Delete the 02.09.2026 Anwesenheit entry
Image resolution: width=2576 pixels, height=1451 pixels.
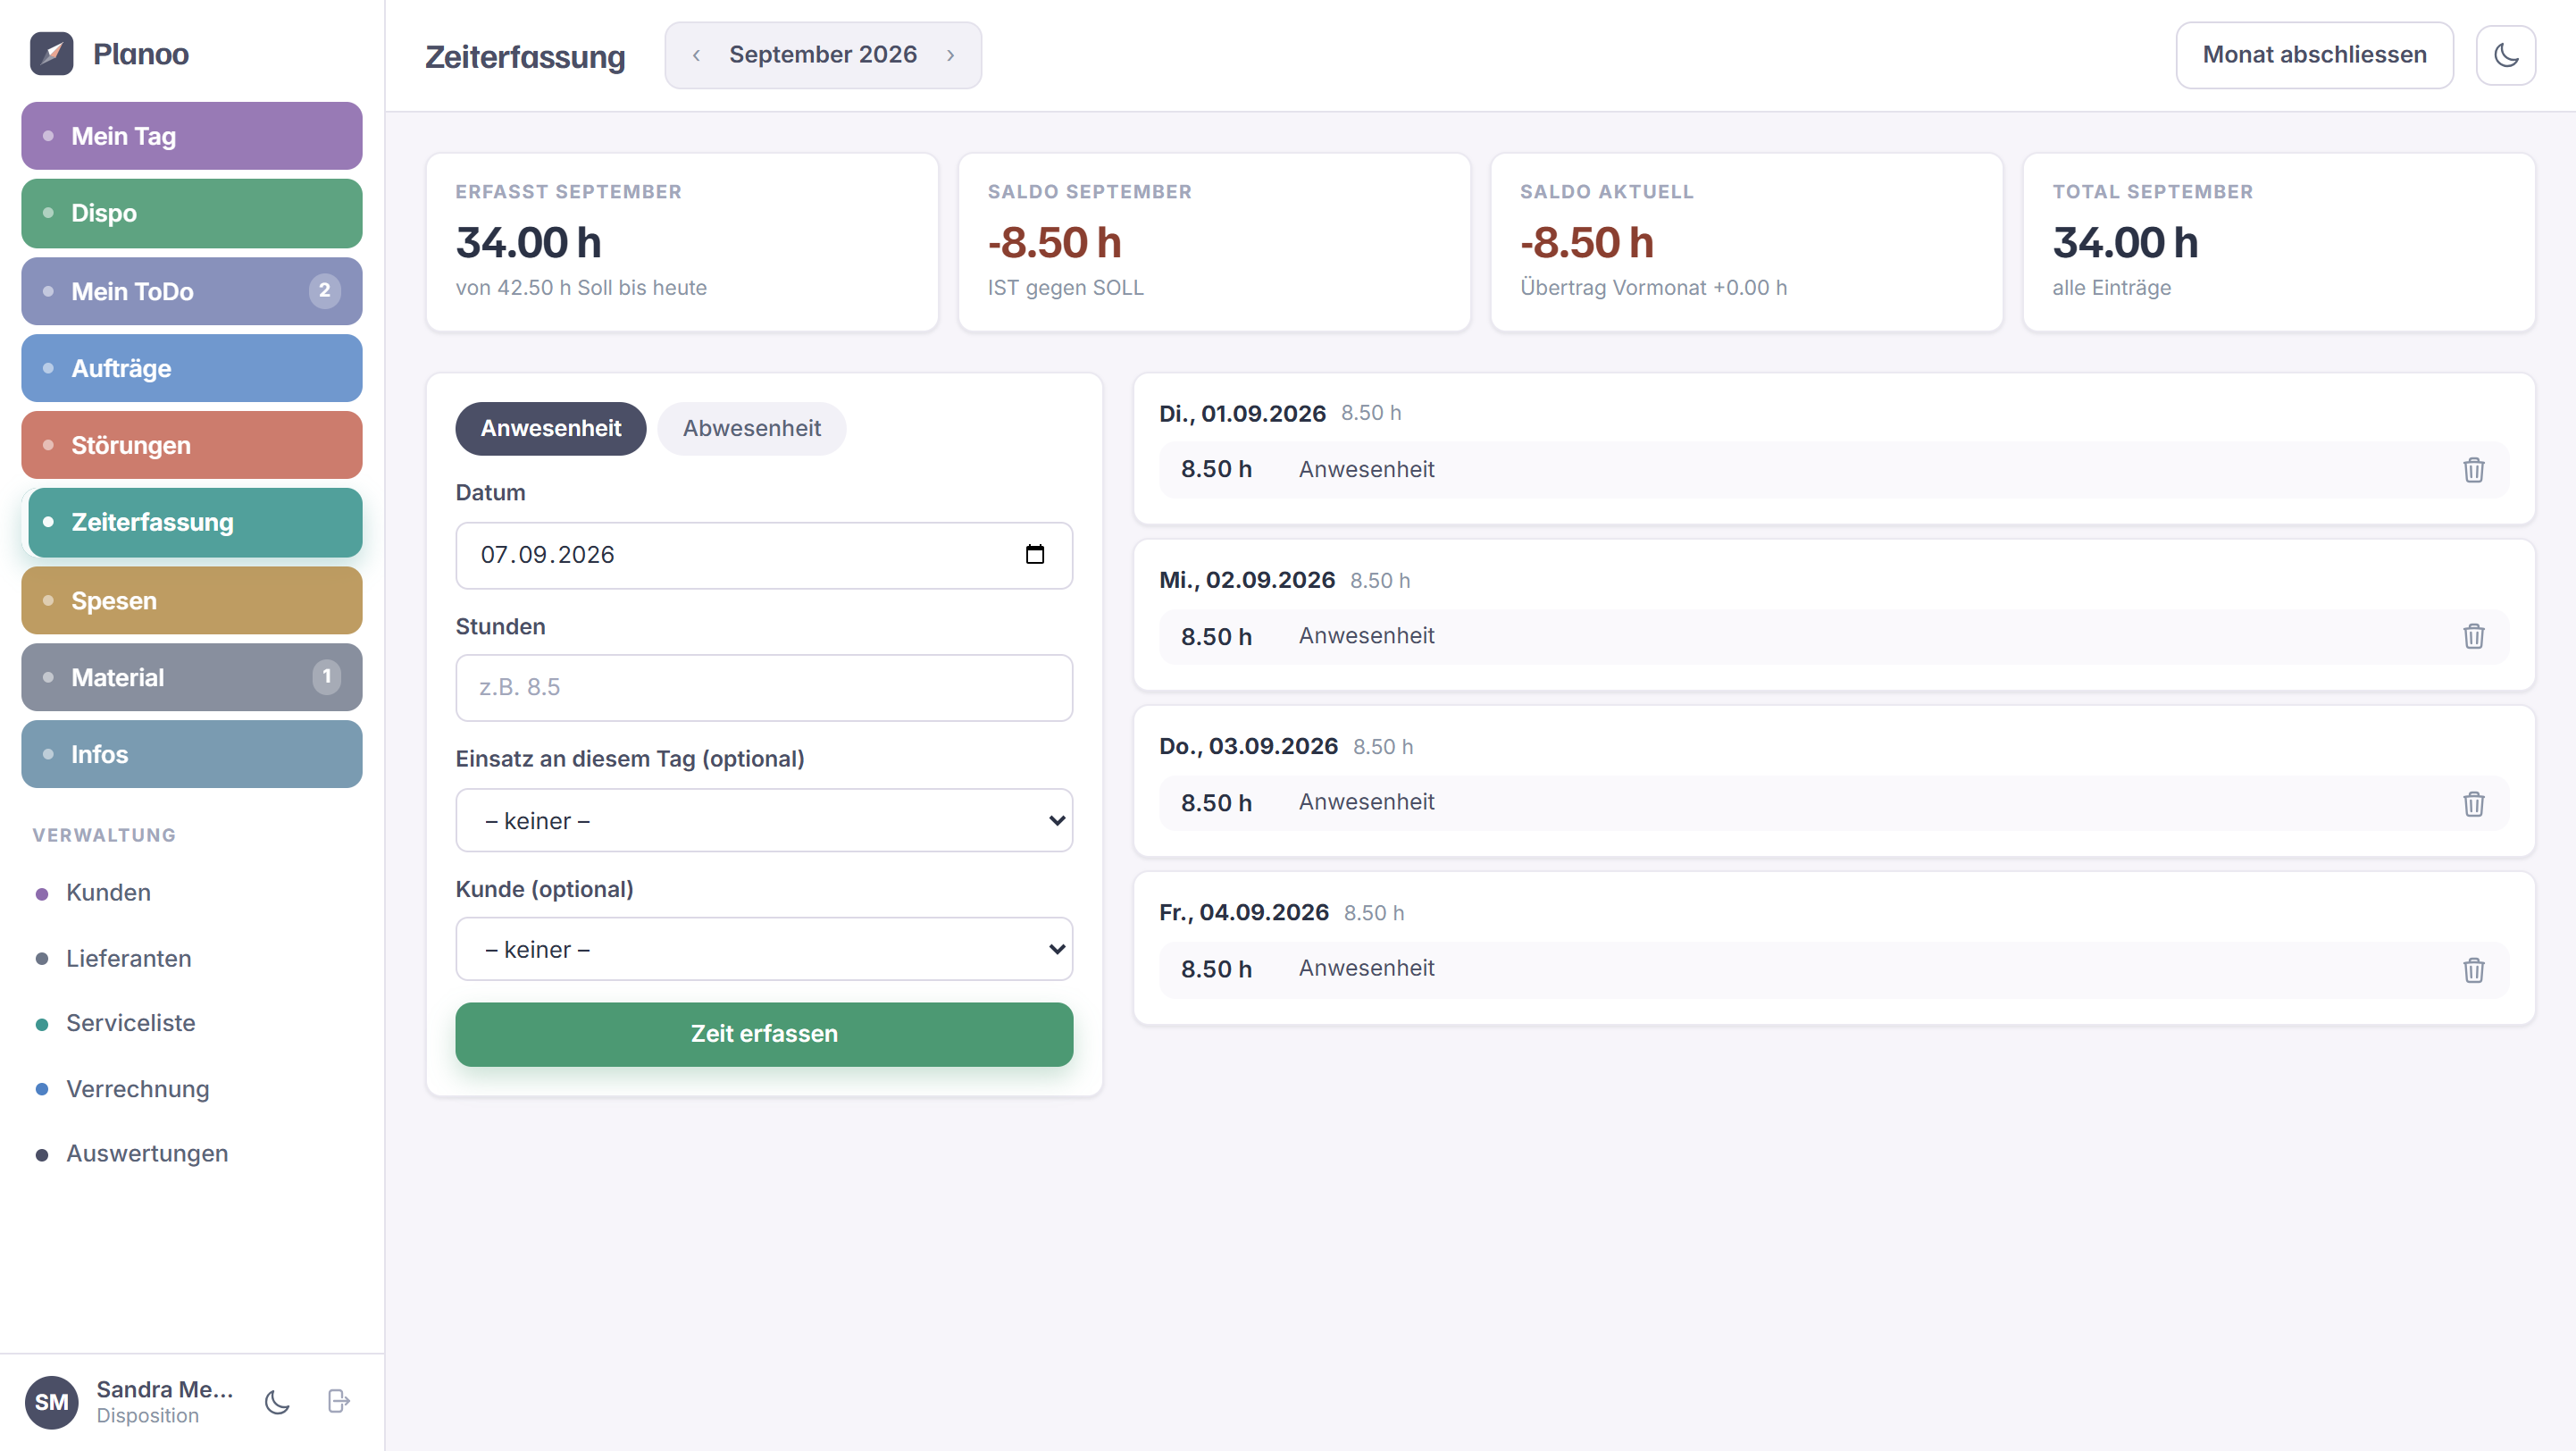[2473, 637]
